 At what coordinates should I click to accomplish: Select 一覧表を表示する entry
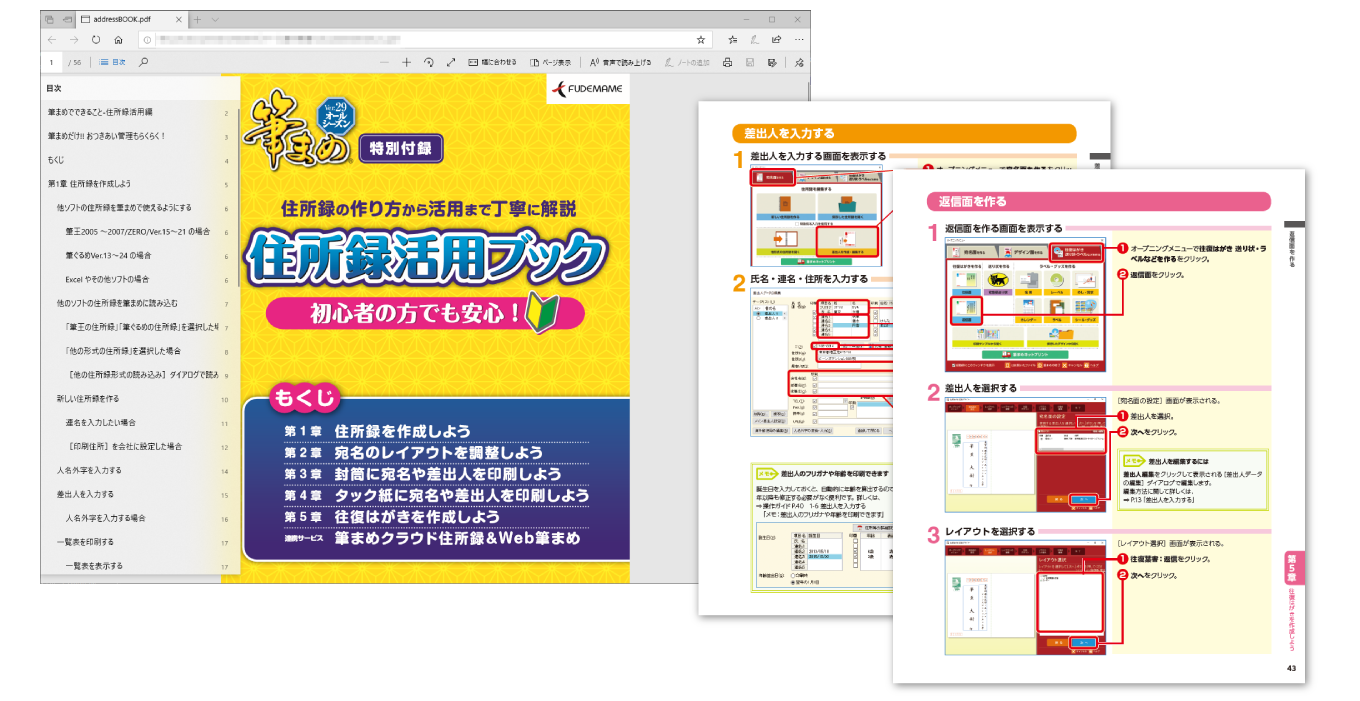(x=94, y=566)
